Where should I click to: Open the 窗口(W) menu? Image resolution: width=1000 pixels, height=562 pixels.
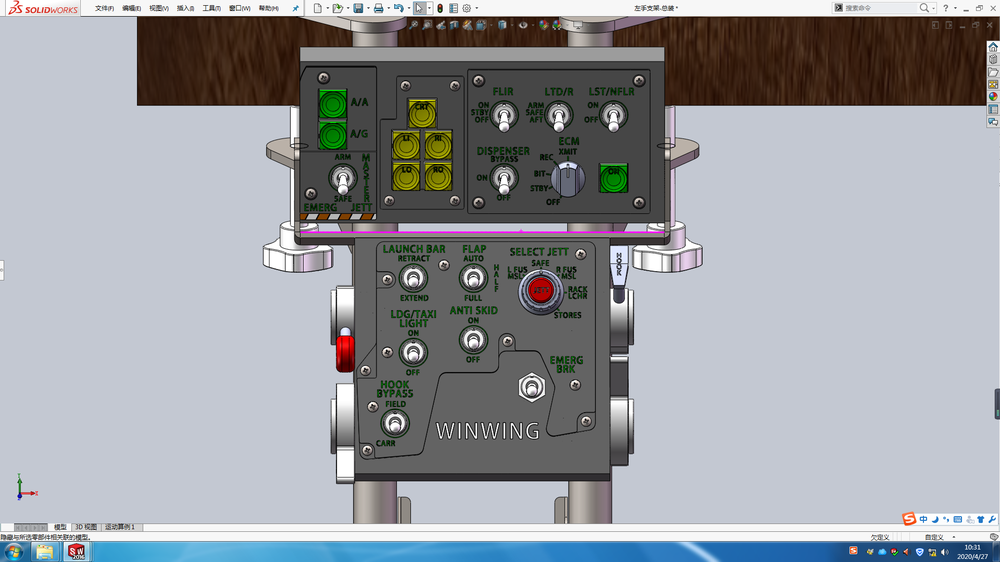(x=240, y=8)
